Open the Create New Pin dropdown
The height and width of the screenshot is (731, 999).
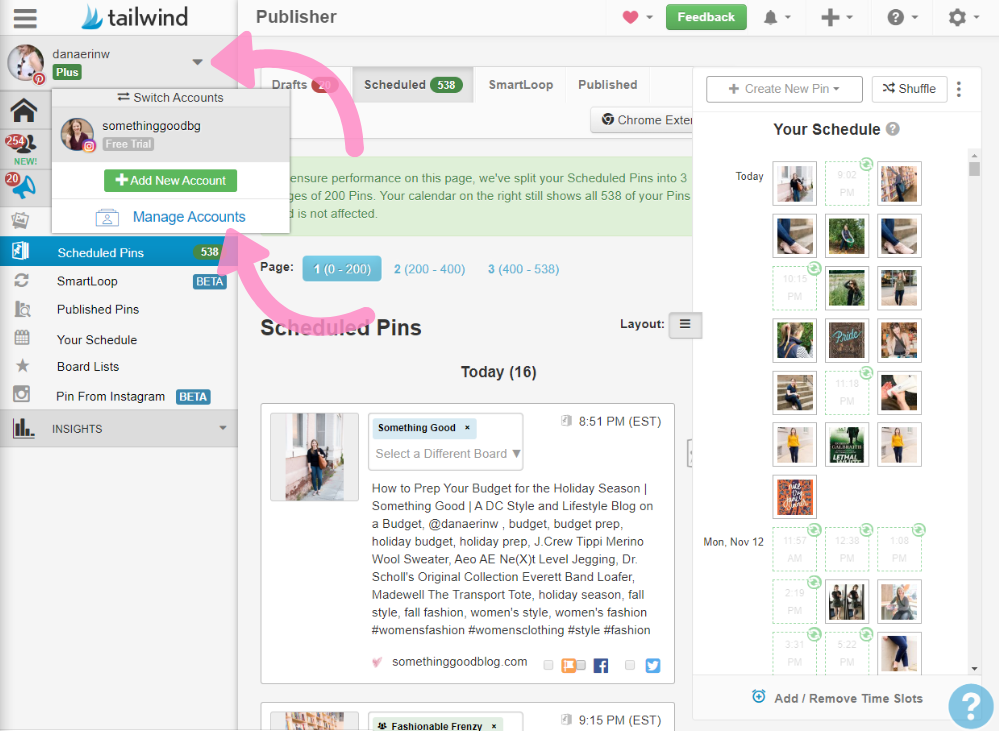[x=784, y=89]
